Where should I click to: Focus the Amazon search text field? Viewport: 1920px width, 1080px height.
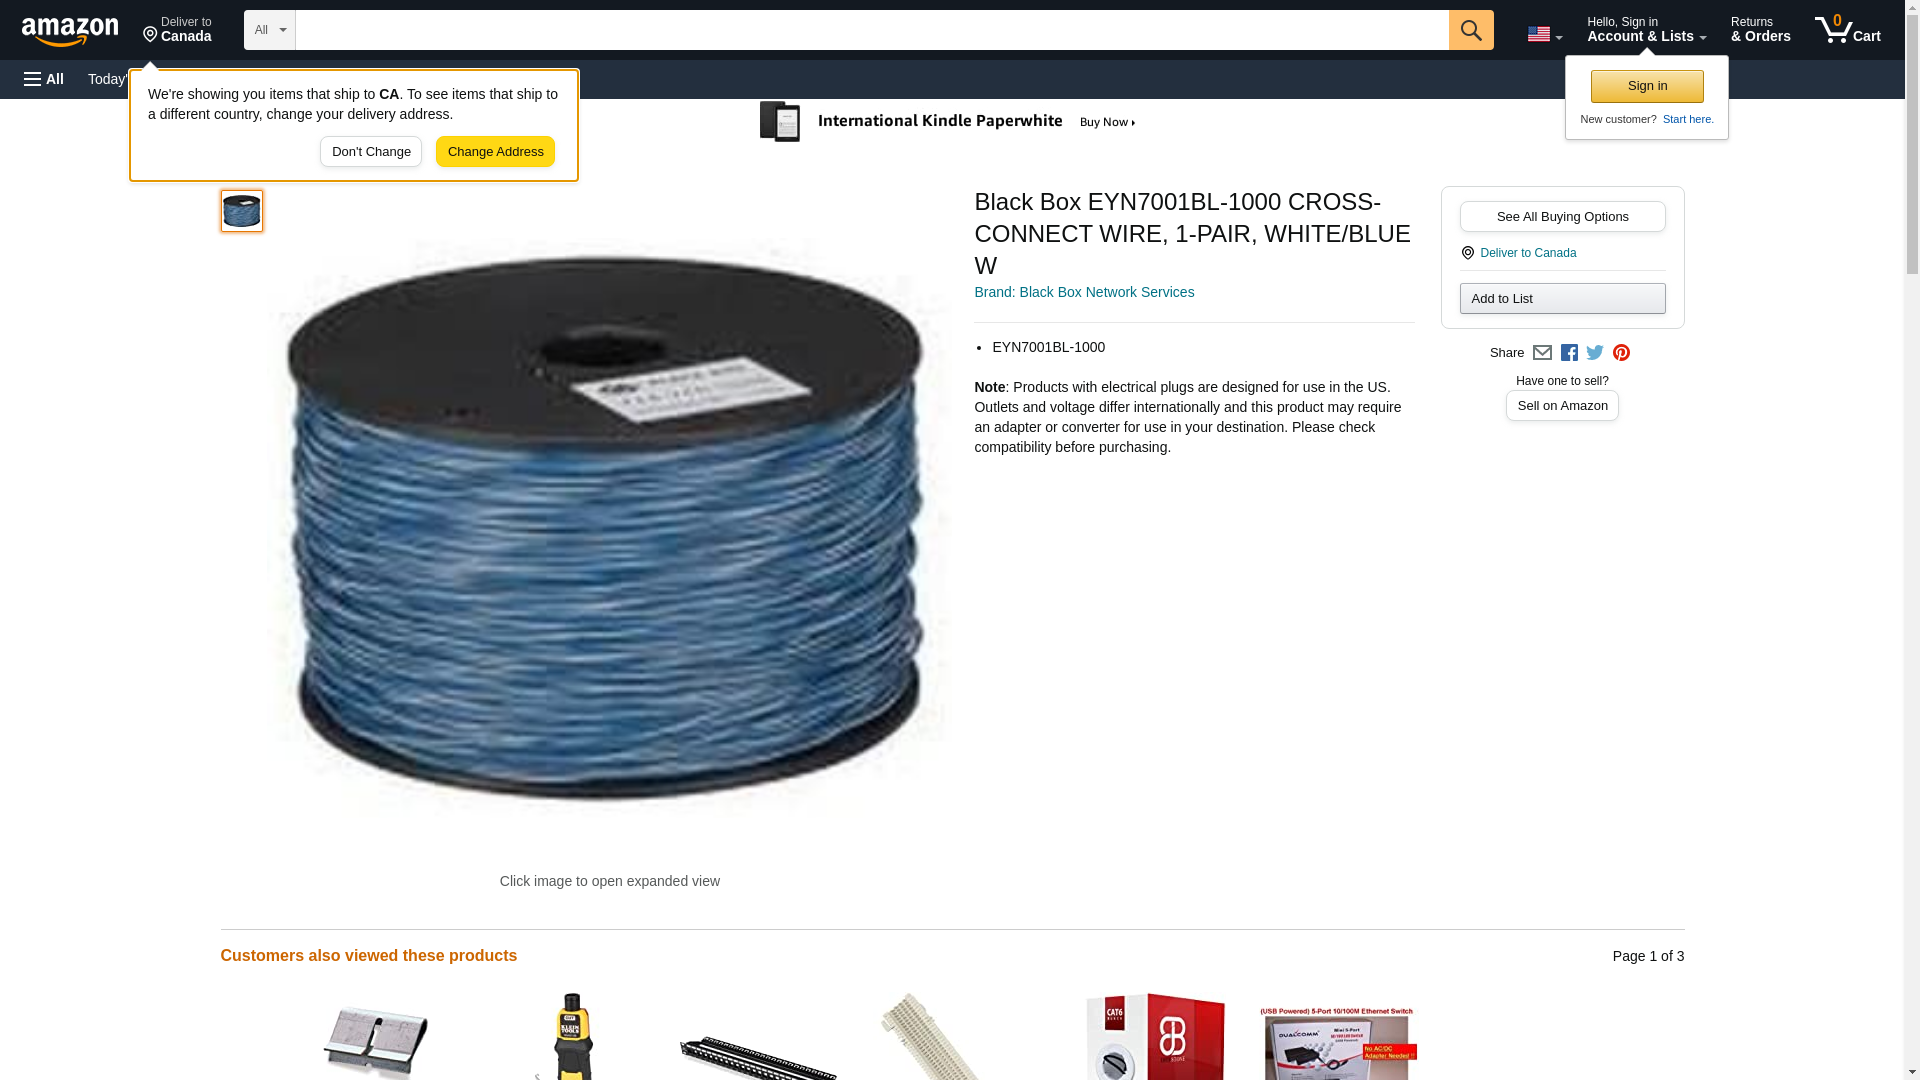click(x=872, y=30)
